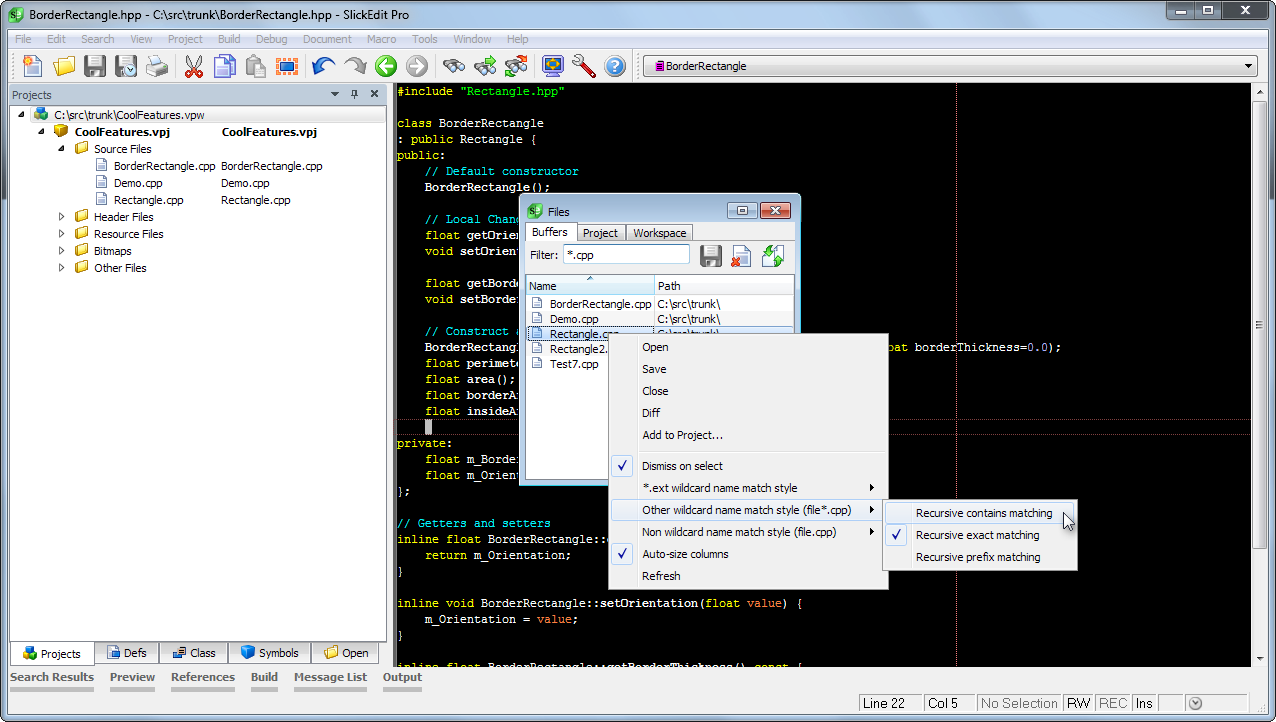This screenshot has height=722, width=1276.
Task: Toggle the REC recording indicator
Action: tap(1113, 703)
